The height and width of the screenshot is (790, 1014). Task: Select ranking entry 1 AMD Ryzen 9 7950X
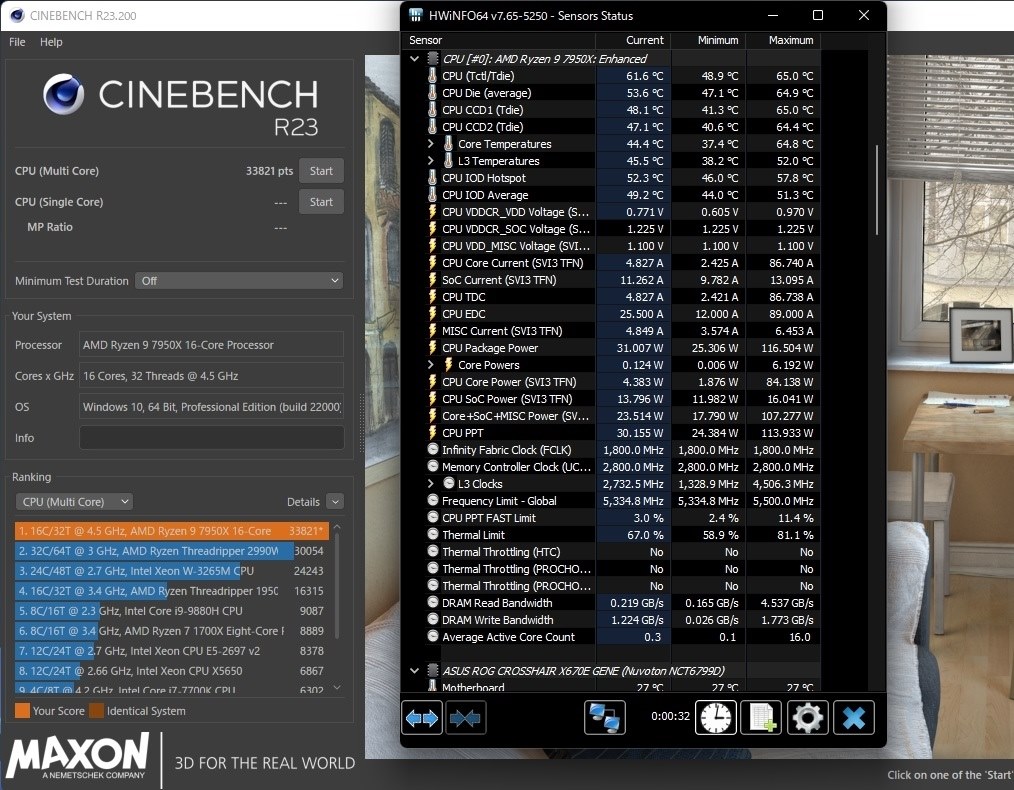pyautogui.click(x=171, y=531)
